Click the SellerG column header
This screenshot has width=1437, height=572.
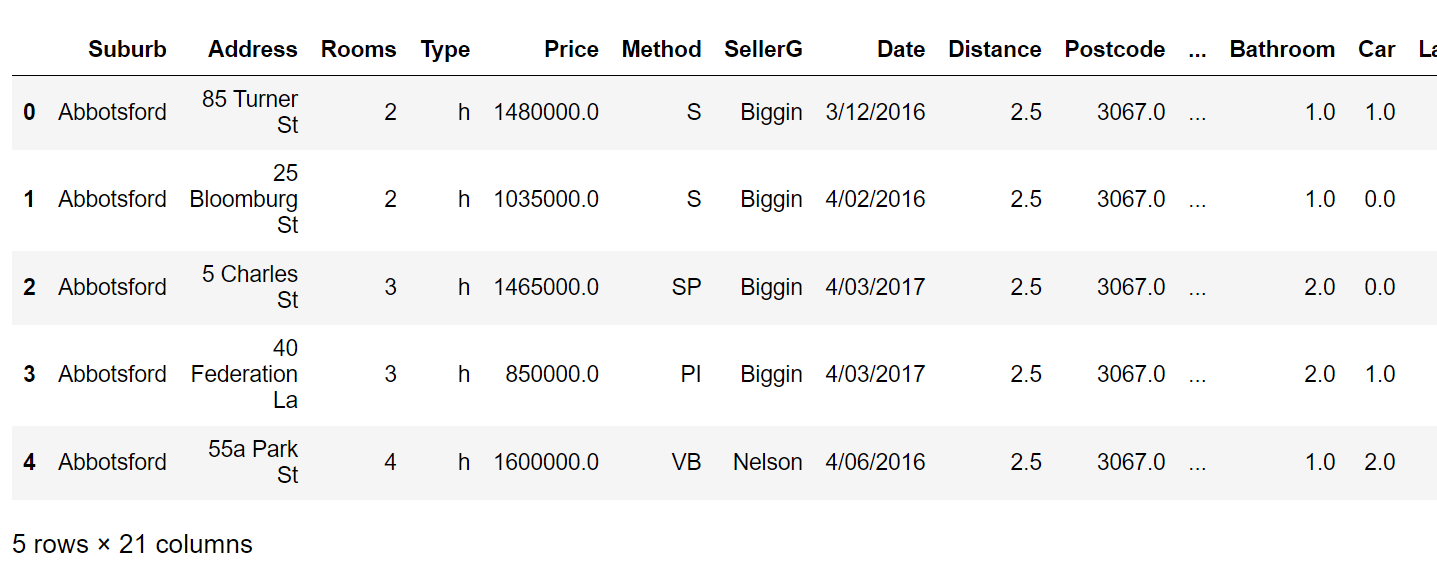[x=763, y=49]
